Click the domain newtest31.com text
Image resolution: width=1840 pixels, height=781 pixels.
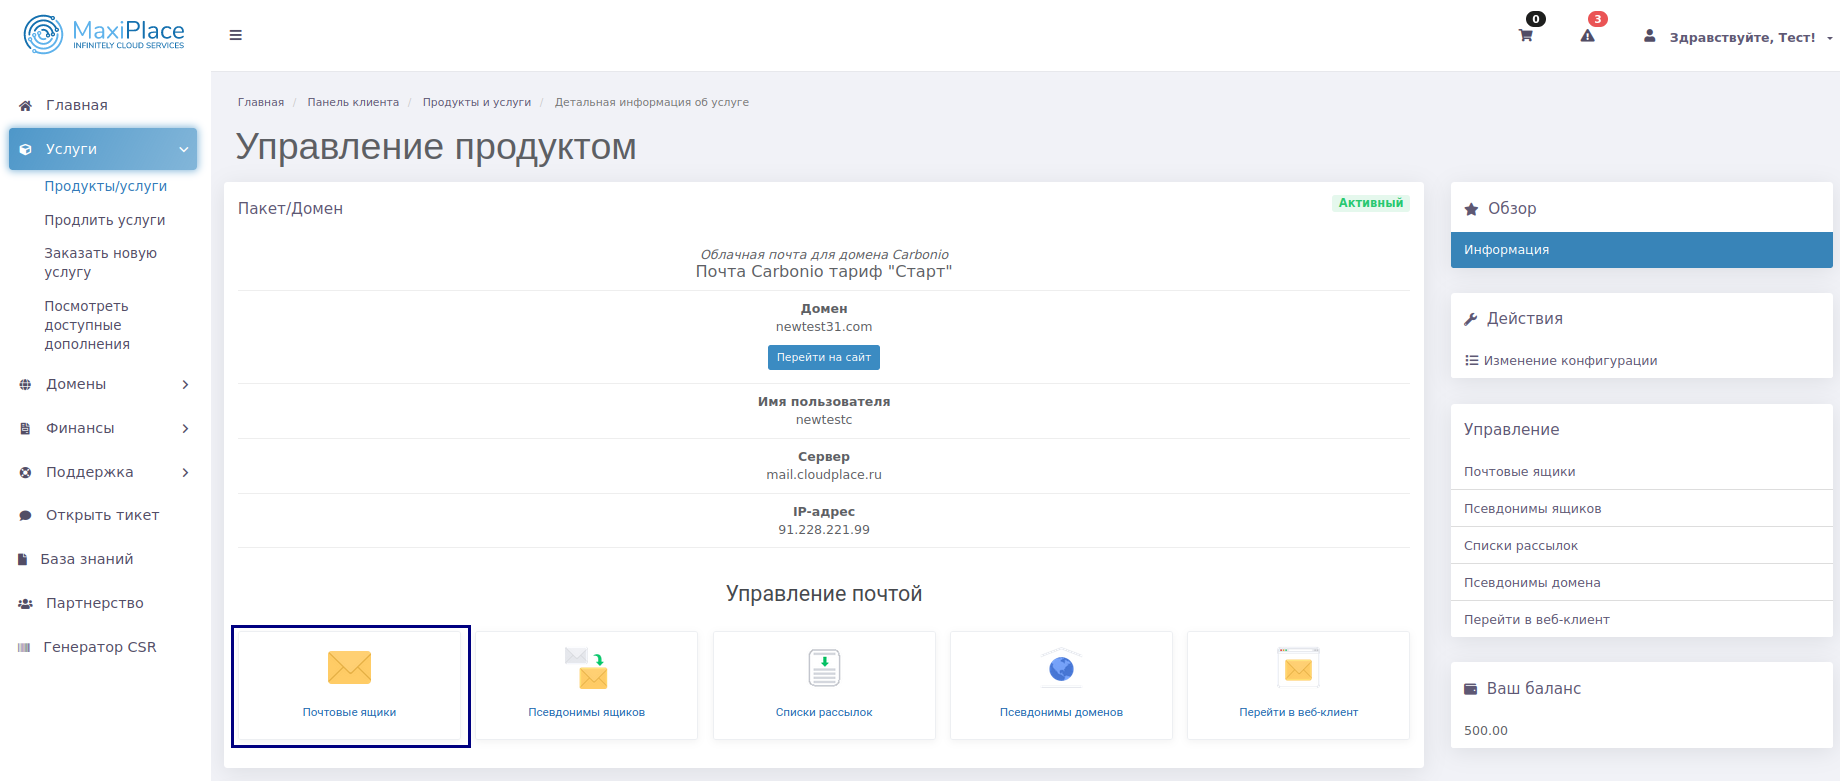click(x=824, y=327)
